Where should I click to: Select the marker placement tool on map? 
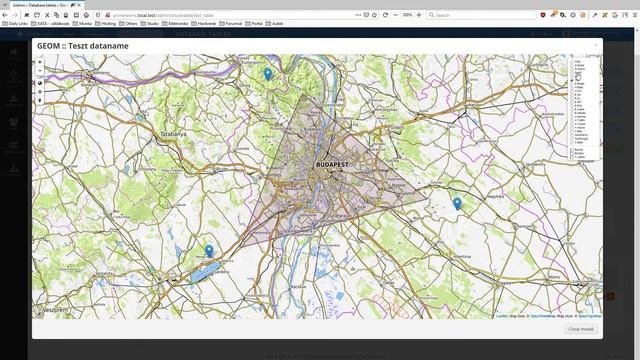tap(40, 100)
